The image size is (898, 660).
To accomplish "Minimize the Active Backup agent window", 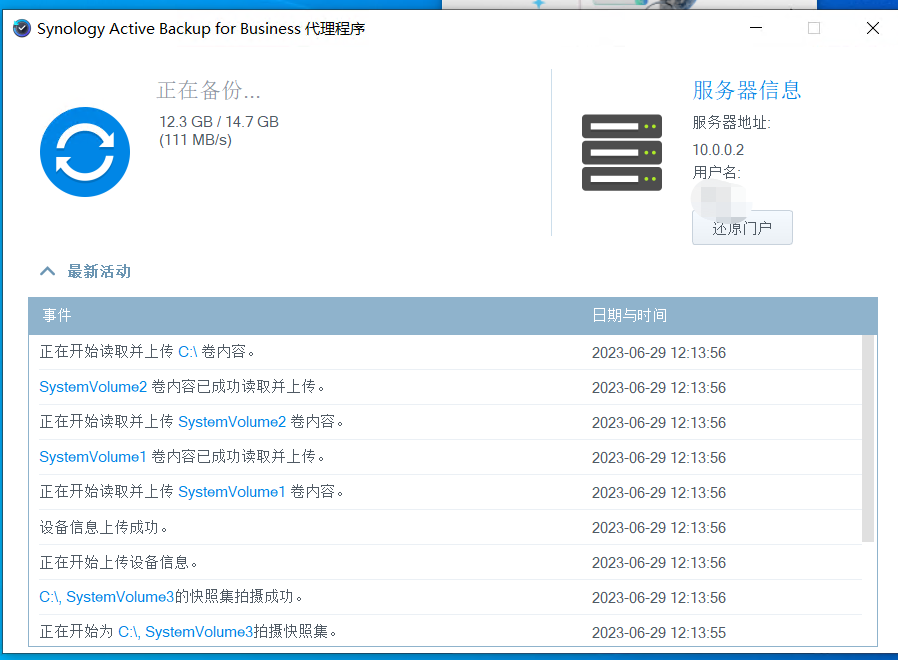I will [x=756, y=28].
